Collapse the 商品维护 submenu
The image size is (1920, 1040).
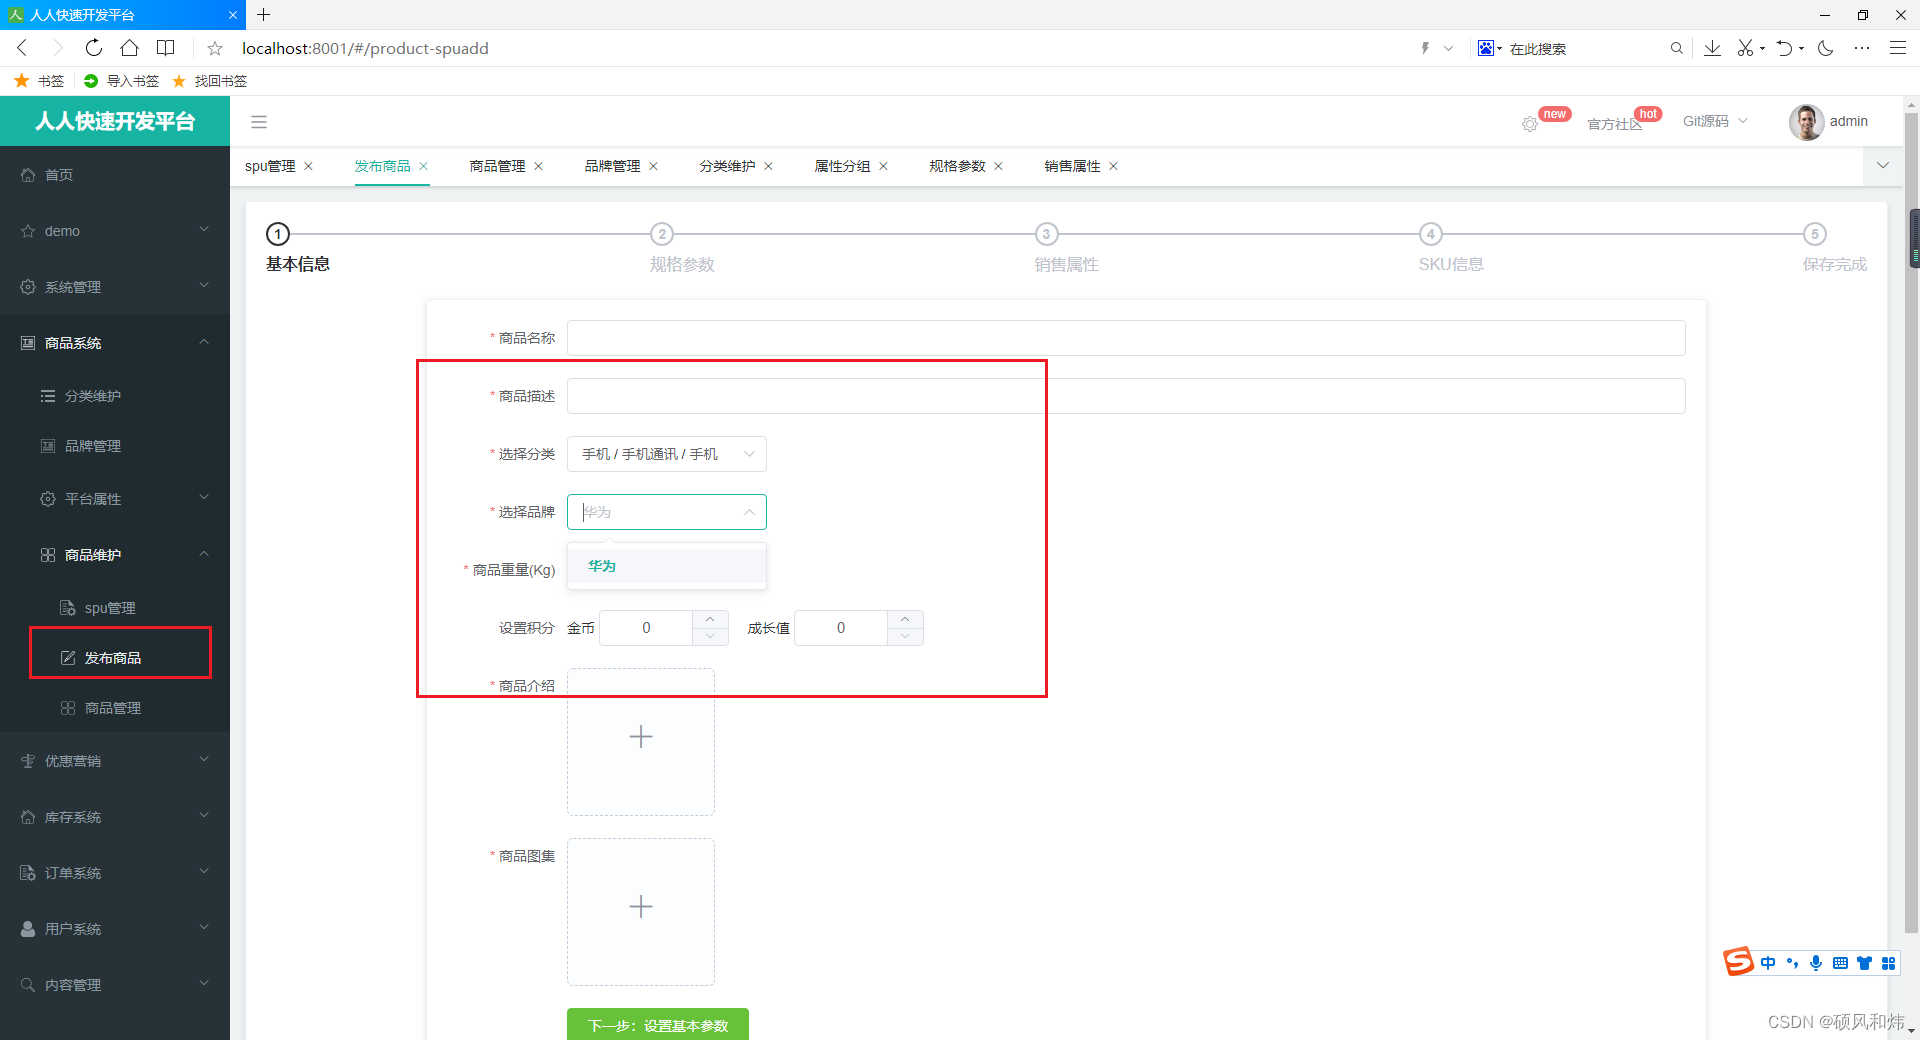tap(115, 555)
